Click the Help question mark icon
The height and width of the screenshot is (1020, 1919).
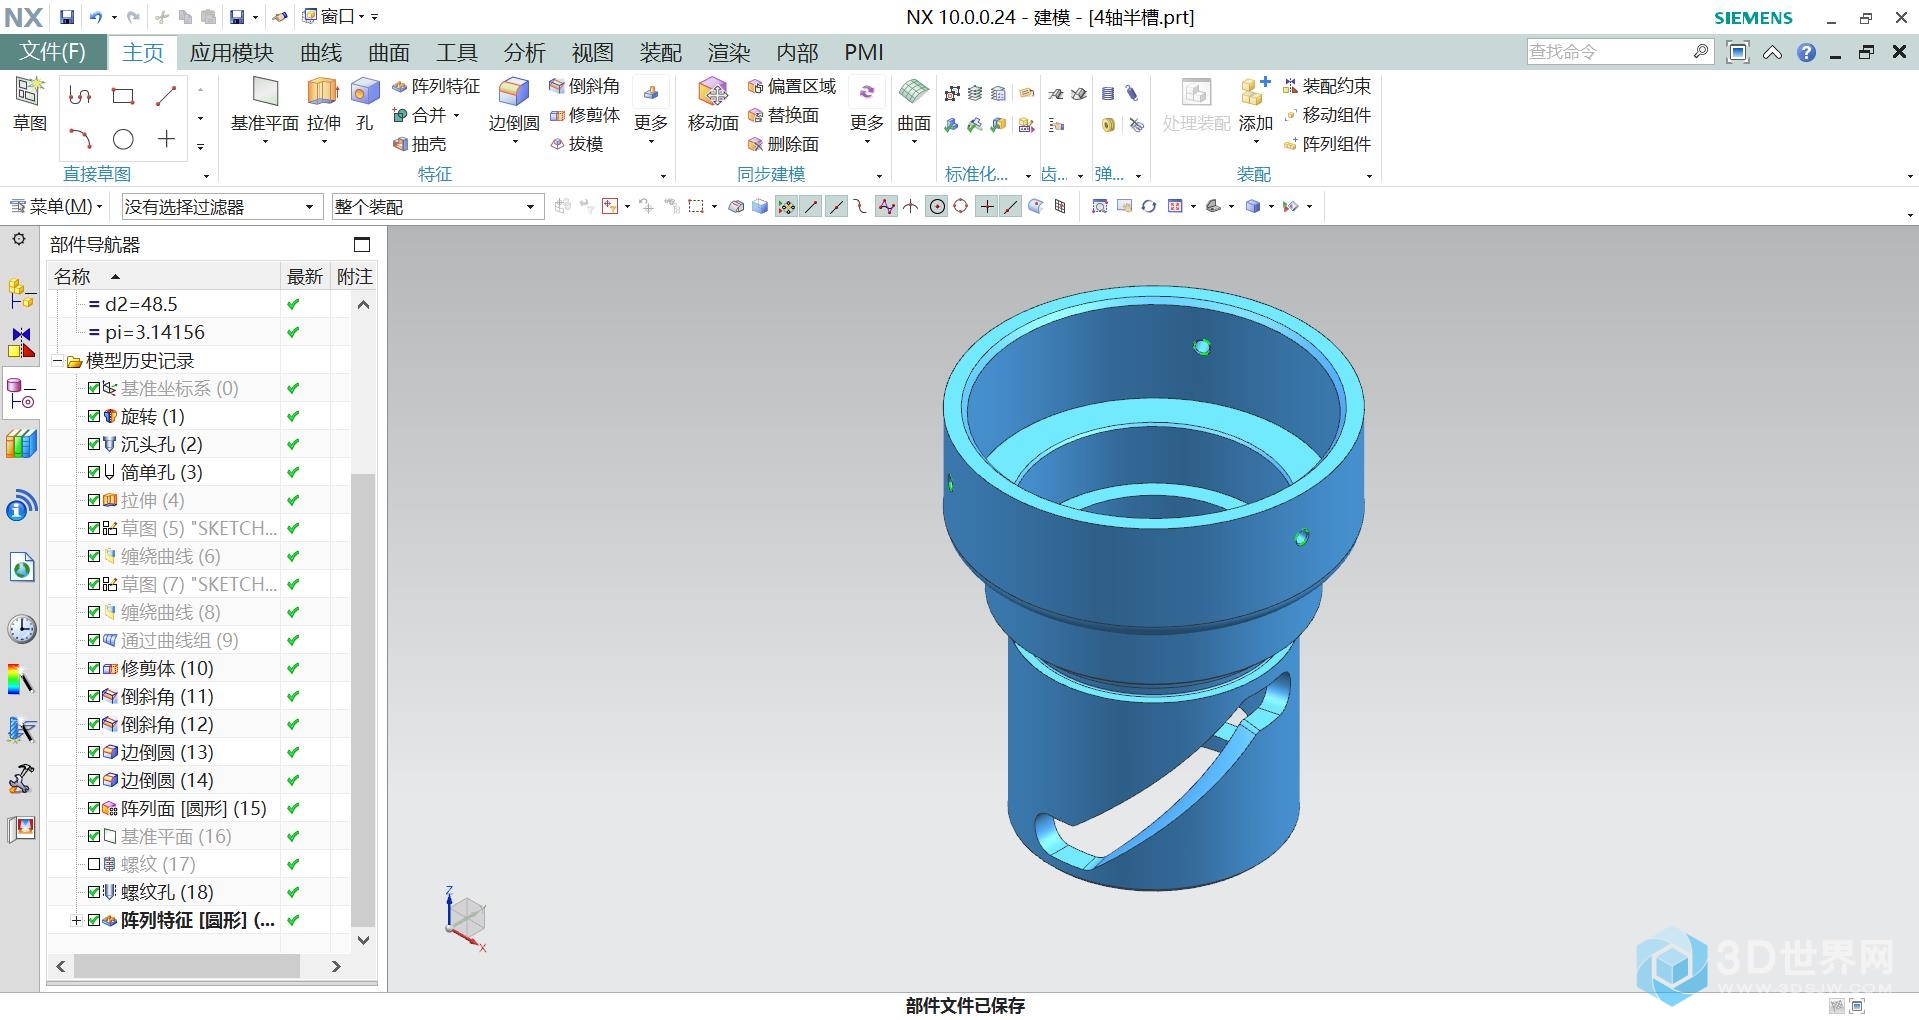click(x=1806, y=53)
